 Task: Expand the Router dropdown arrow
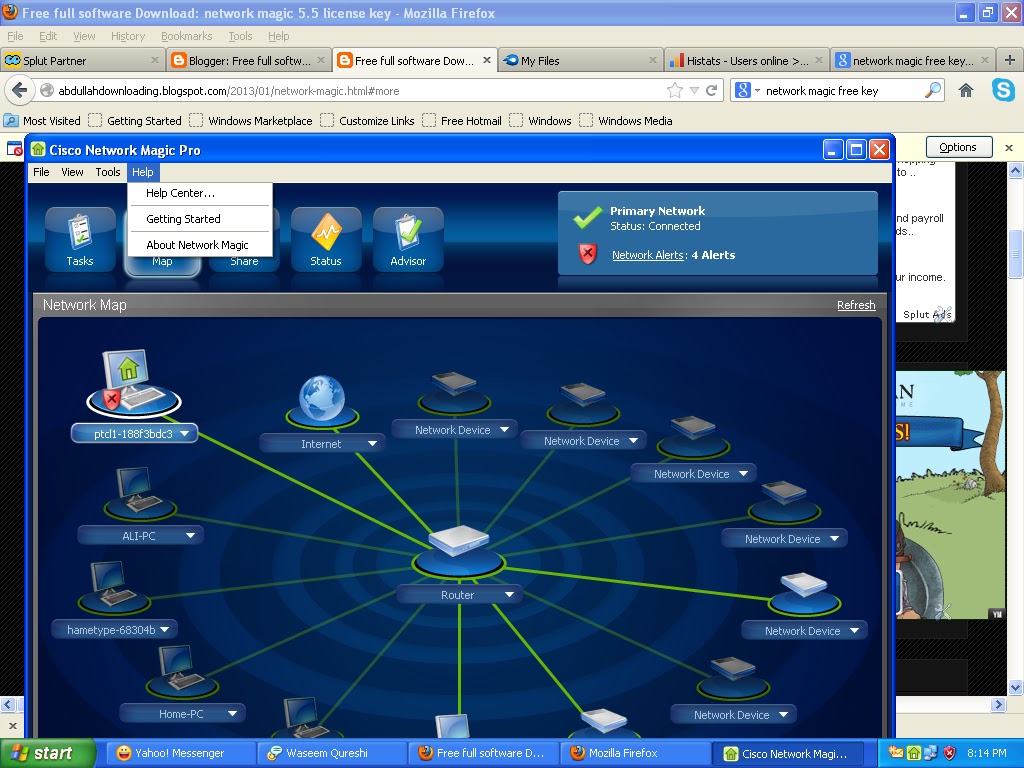click(509, 594)
